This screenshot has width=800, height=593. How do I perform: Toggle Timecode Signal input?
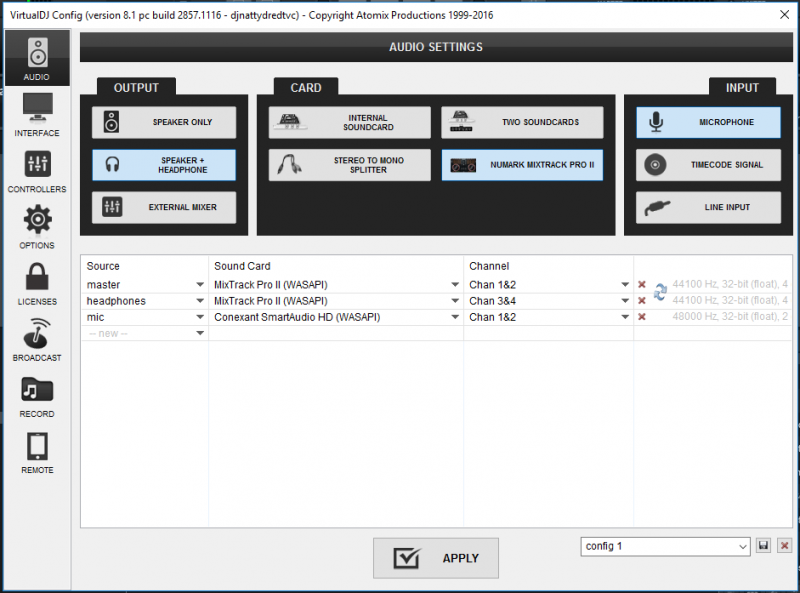(x=708, y=165)
